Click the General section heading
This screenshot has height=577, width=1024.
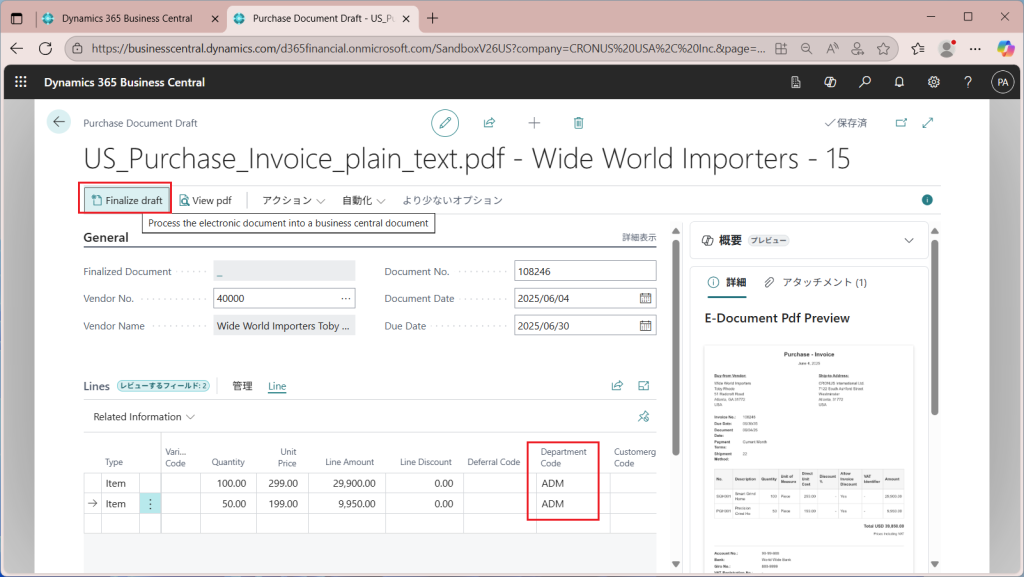pos(106,238)
